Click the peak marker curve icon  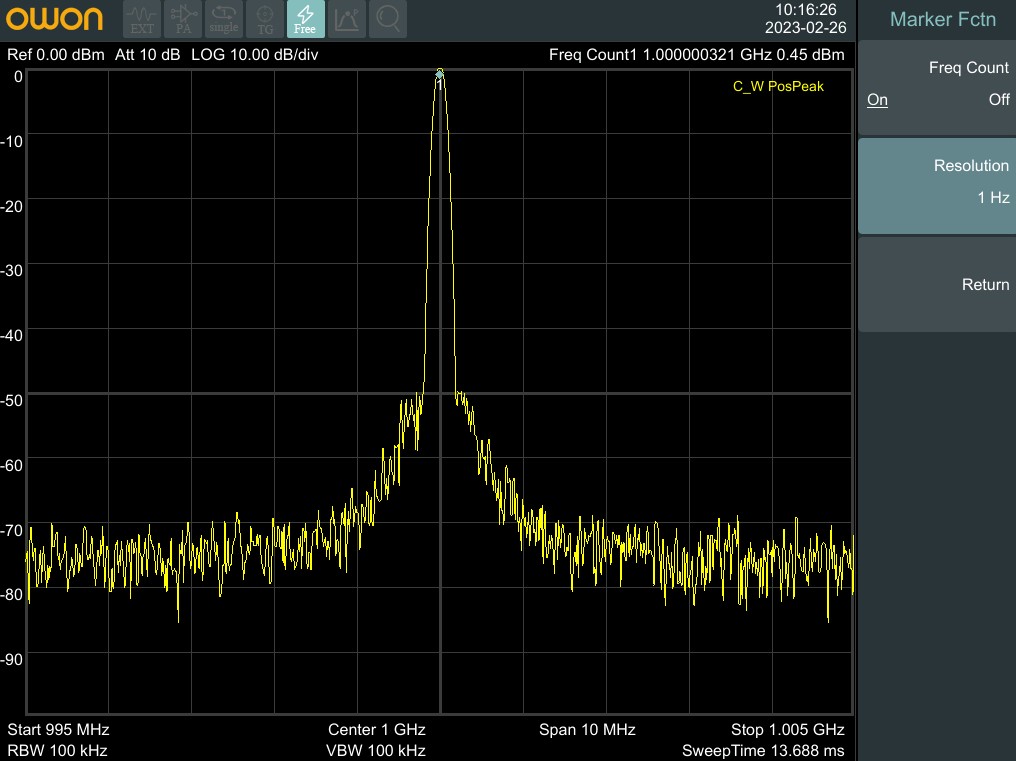click(347, 19)
